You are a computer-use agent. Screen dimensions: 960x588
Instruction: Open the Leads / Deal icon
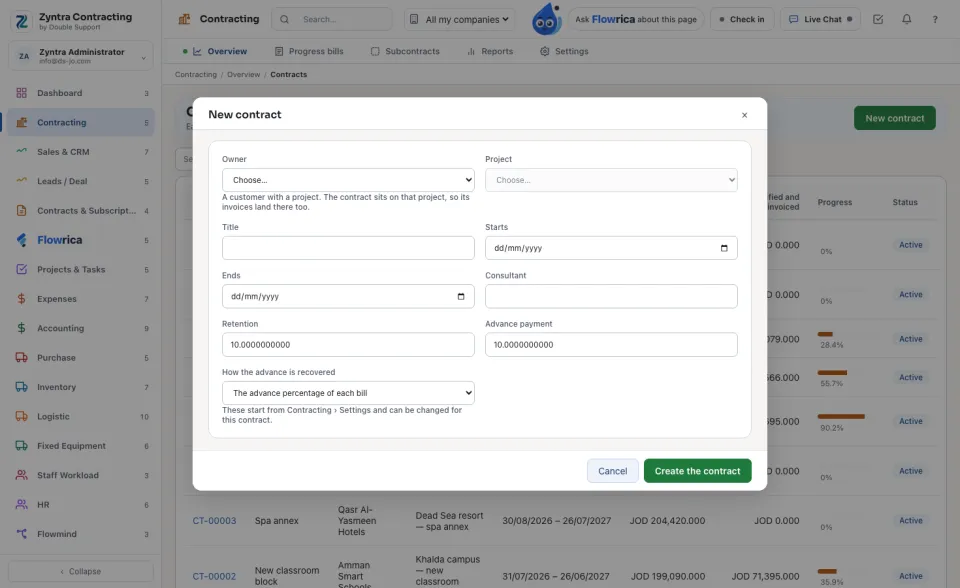pyautogui.click(x=21, y=181)
